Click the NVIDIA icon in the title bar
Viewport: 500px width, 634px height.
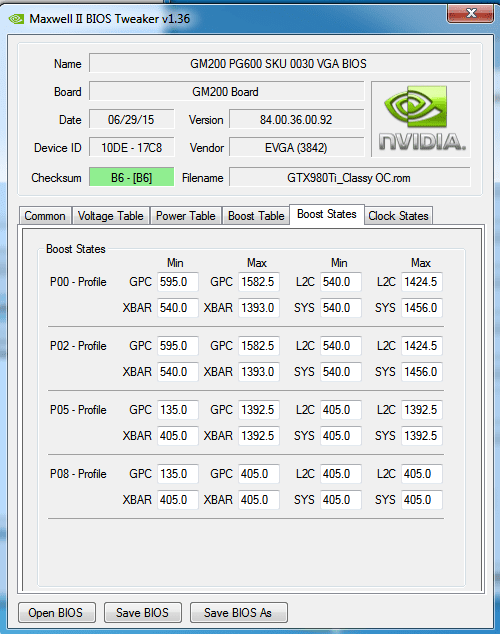(17, 19)
